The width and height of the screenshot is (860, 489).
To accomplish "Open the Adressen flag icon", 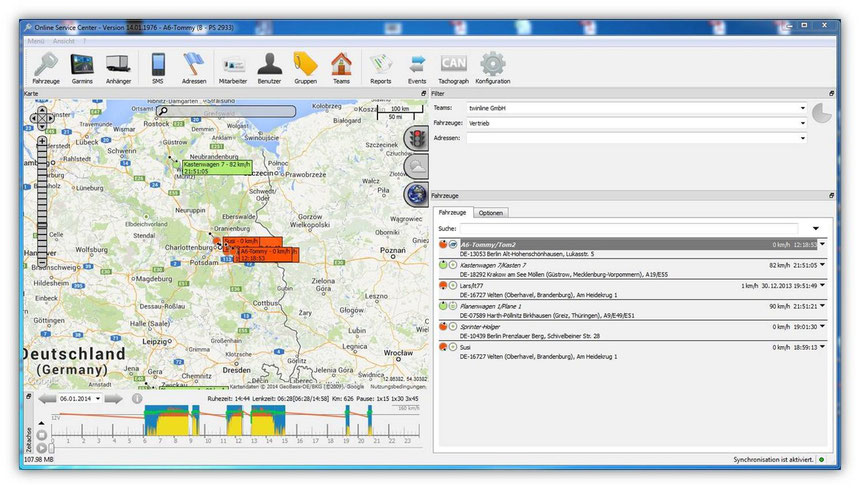I will pyautogui.click(x=194, y=69).
